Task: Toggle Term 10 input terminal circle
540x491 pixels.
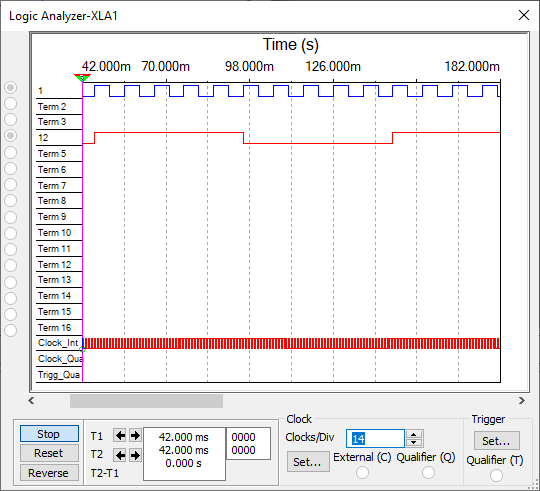Action: pyautogui.click(x=11, y=233)
